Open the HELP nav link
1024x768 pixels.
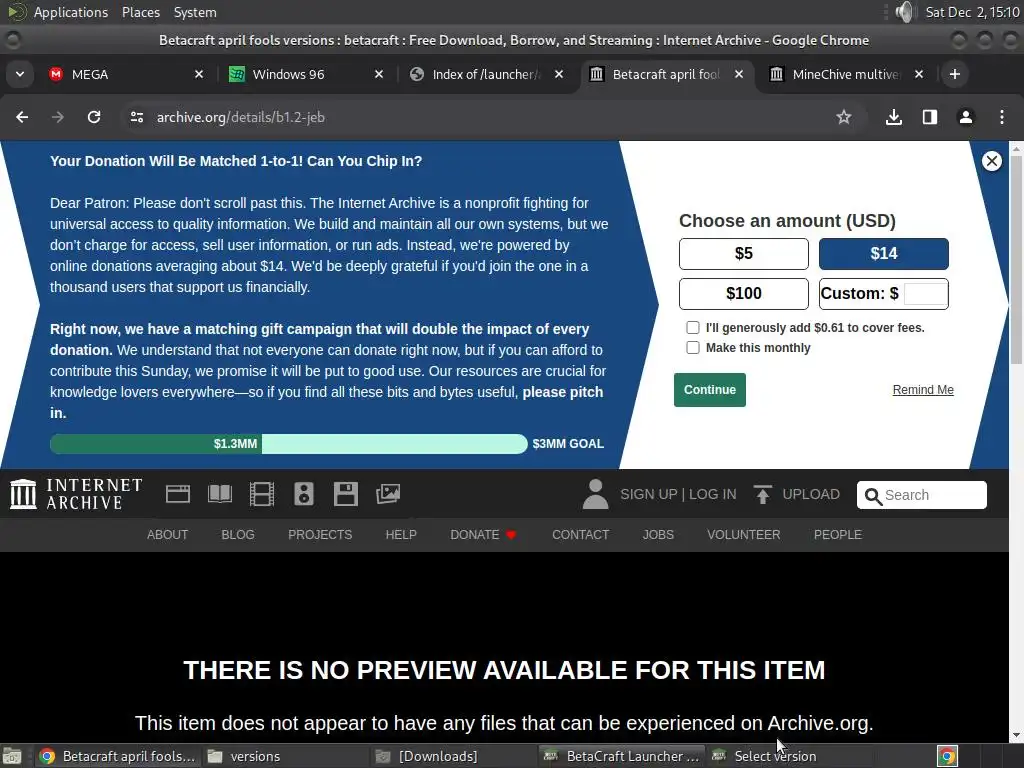pyautogui.click(x=401, y=535)
